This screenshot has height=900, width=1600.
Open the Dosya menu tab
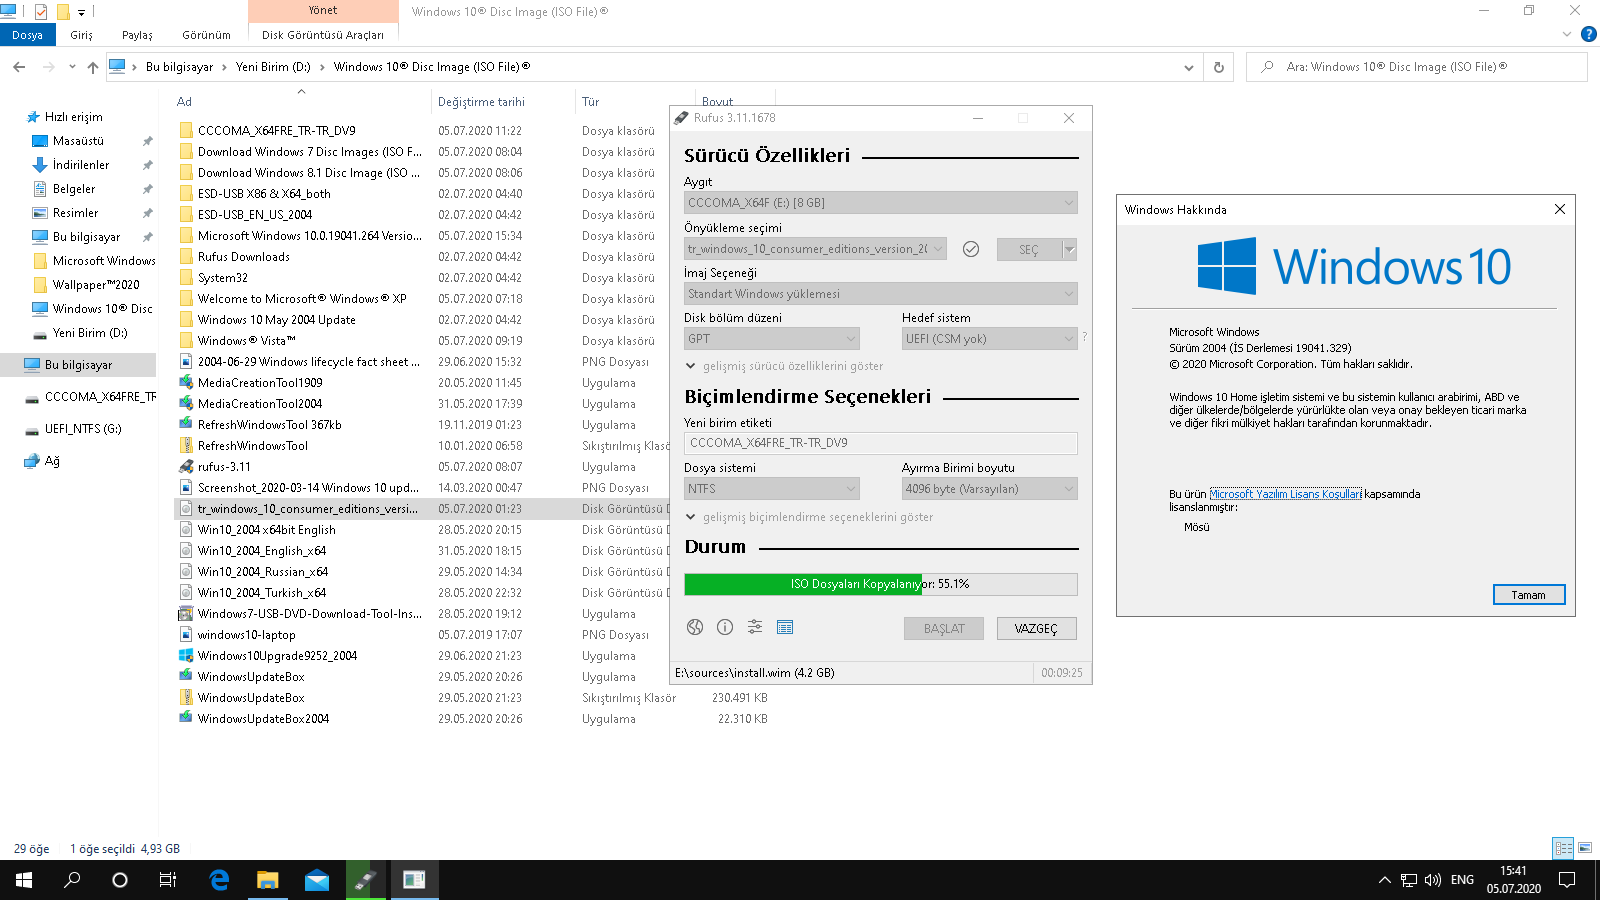click(27, 35)
